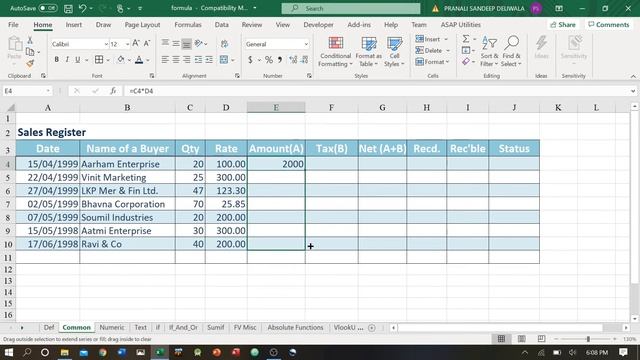Click the Undo arrow icon
The image size is (640, 360).
83,8
